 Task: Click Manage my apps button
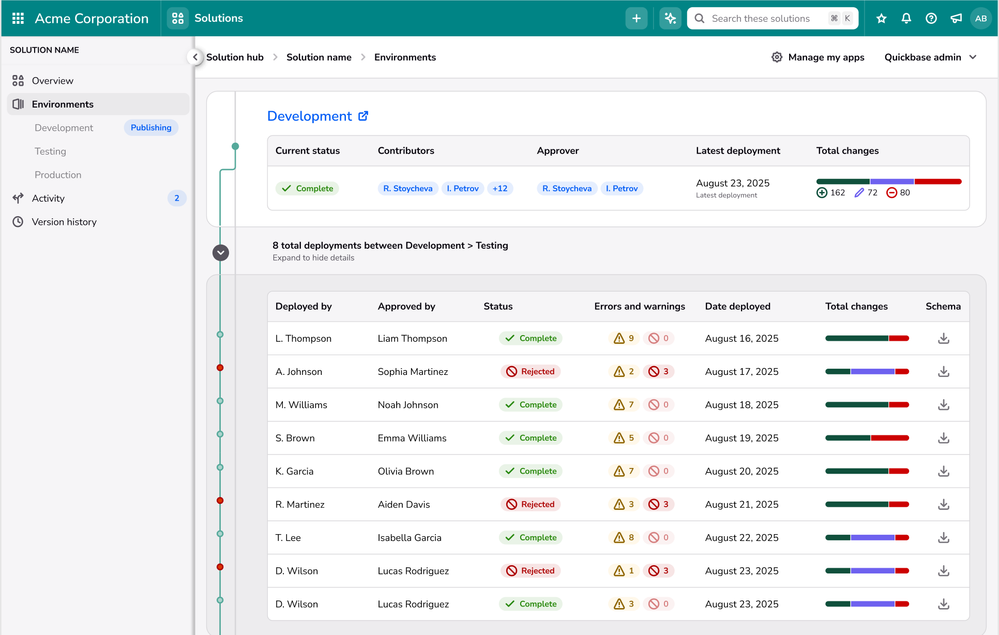(x=817, y=58)
